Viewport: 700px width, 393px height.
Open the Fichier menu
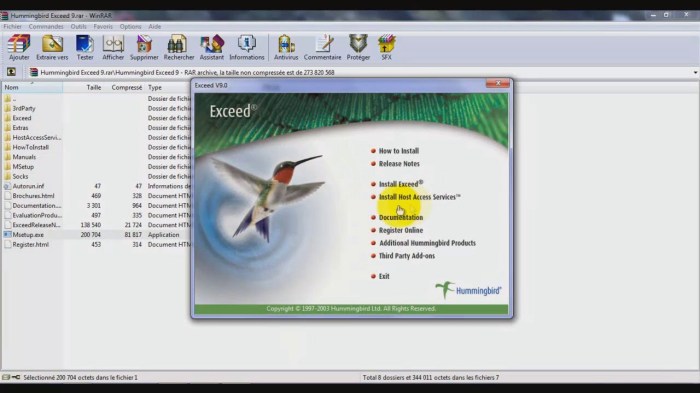pyautogui.click(x=12, y=27)
